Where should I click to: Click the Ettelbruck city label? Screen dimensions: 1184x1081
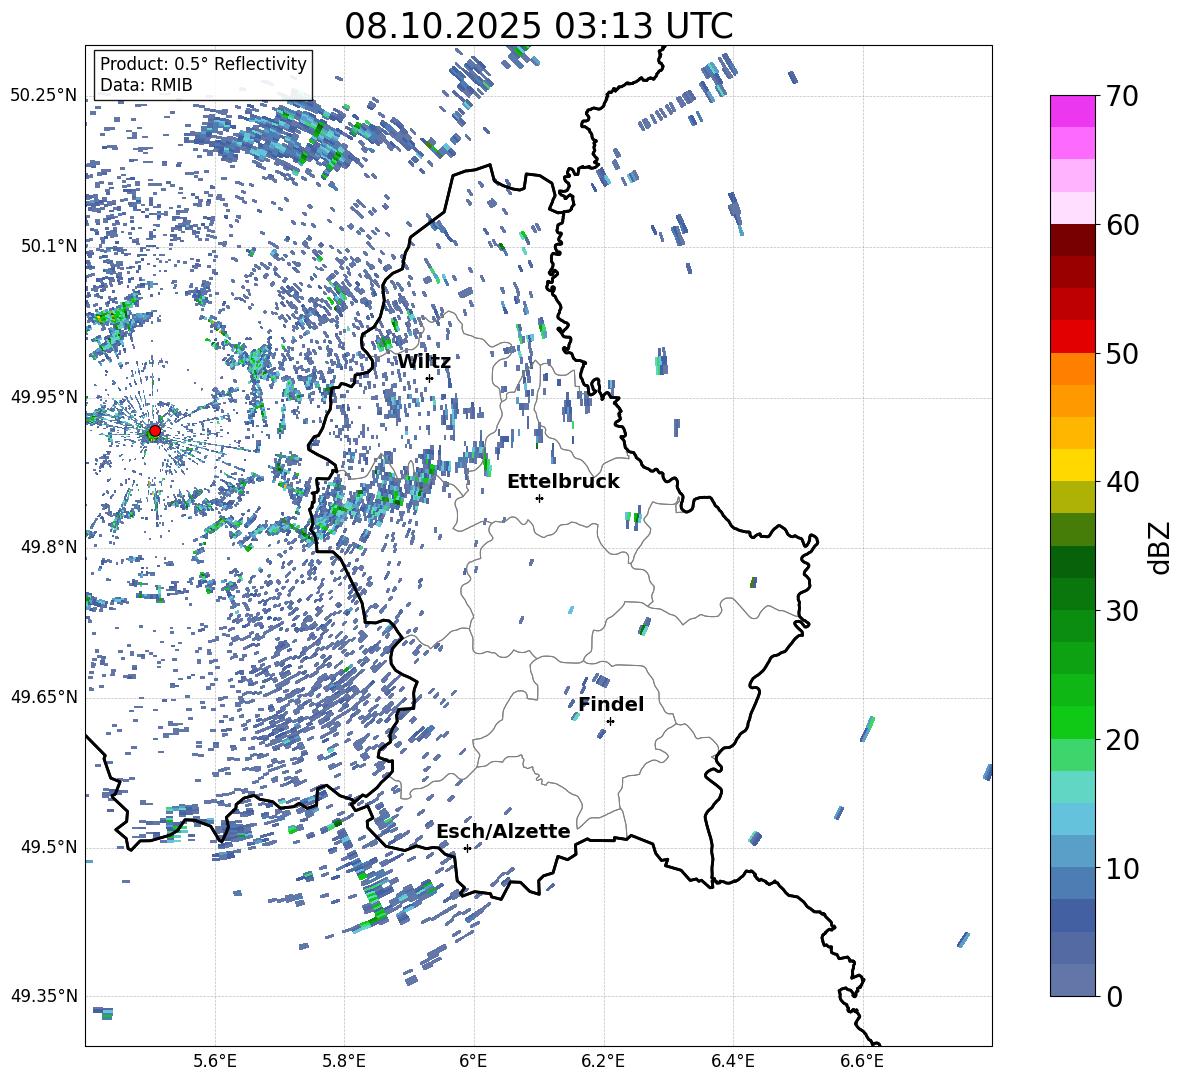point(563,482)
